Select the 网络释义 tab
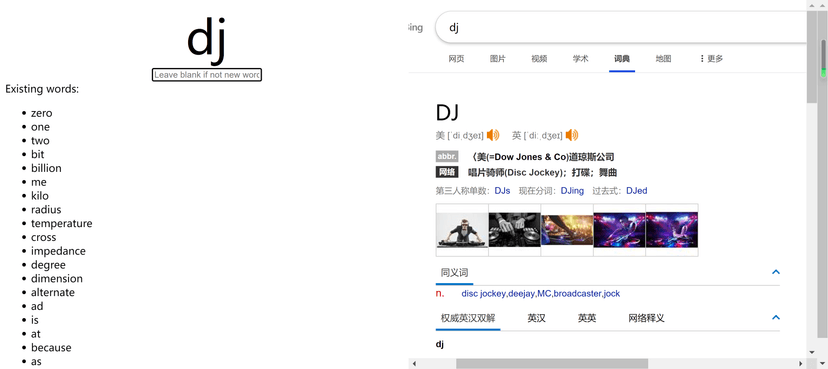 coord(646,318)
